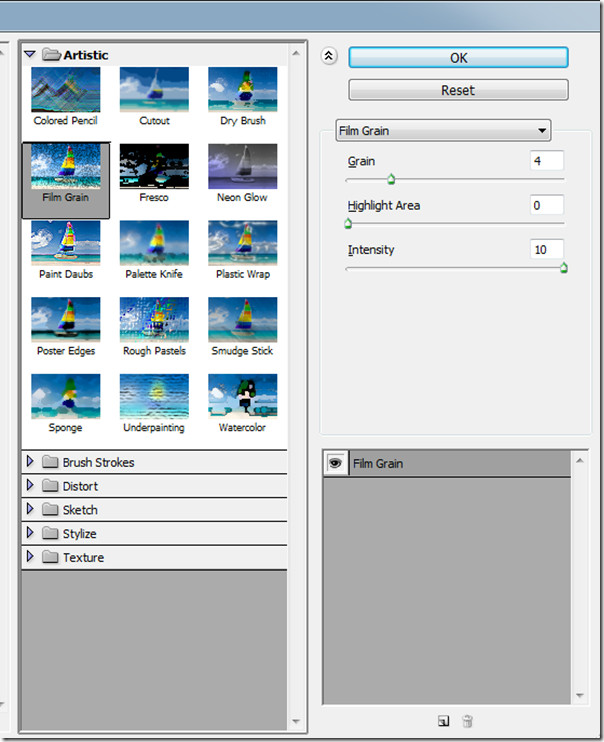Viewport: 604px width, 742px height.
Task: Select the Palette Knife filter
Action: (154, 243)
